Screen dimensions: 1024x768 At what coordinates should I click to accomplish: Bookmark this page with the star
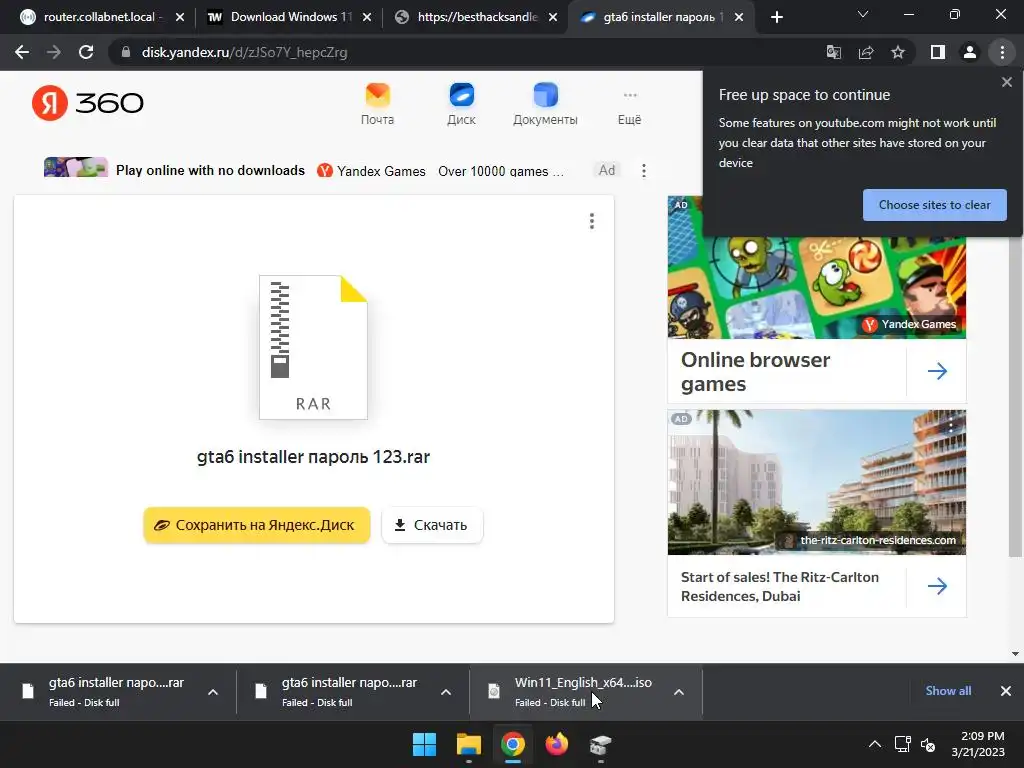[x=898, y=52]
